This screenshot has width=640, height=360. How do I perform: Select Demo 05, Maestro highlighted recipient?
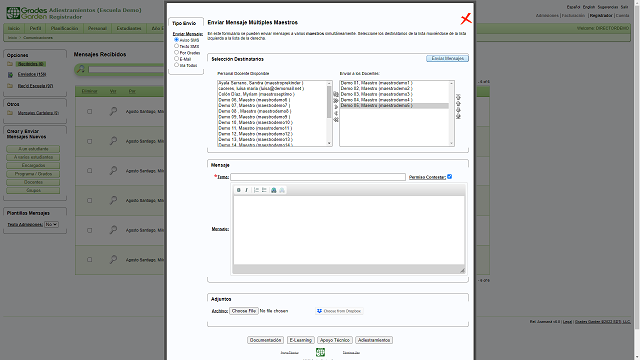pyautogui.click(x=394, y=106)
